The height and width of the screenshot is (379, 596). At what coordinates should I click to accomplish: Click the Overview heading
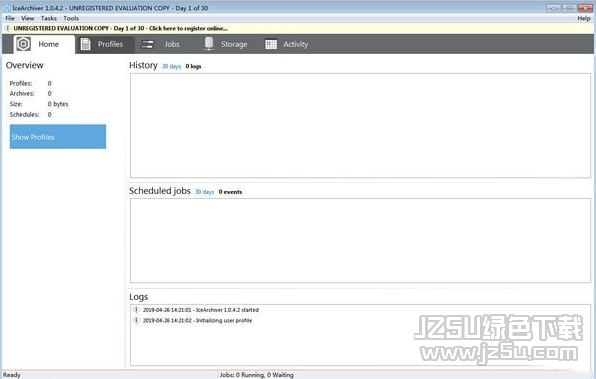coord(25,65)
